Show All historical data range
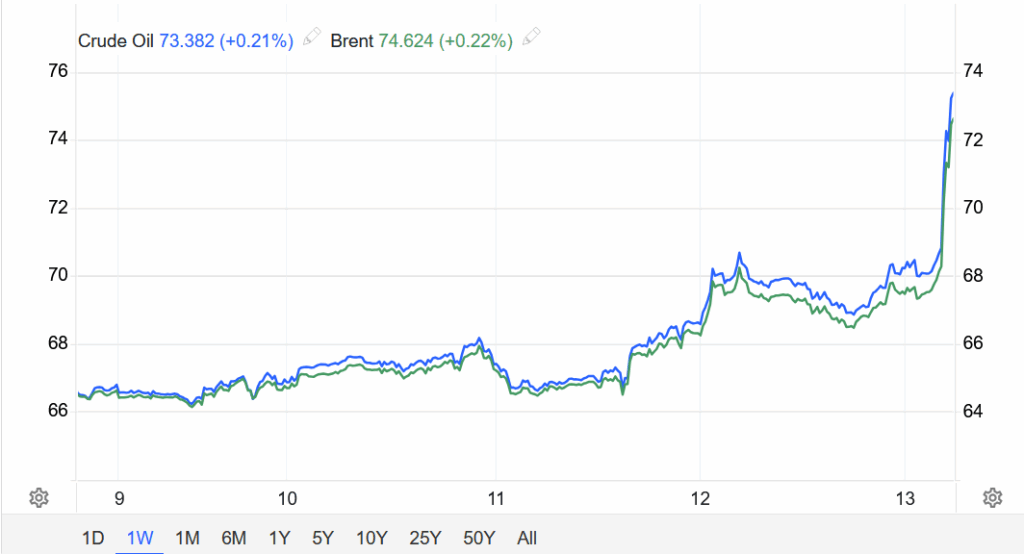1024x554 pixels. point(526,538)
